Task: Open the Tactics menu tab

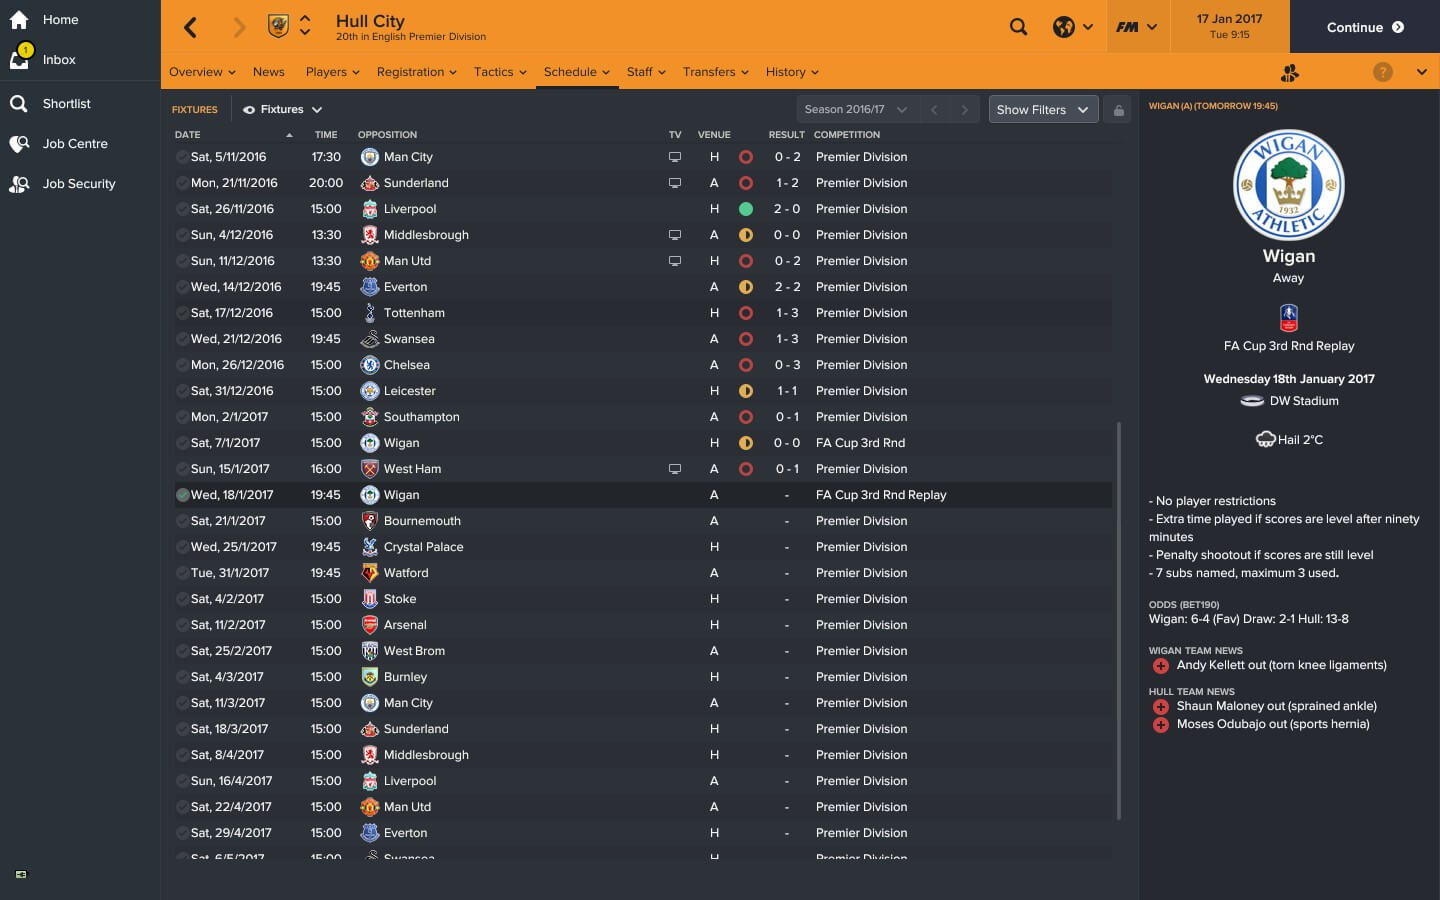Action: pos(500,72)
